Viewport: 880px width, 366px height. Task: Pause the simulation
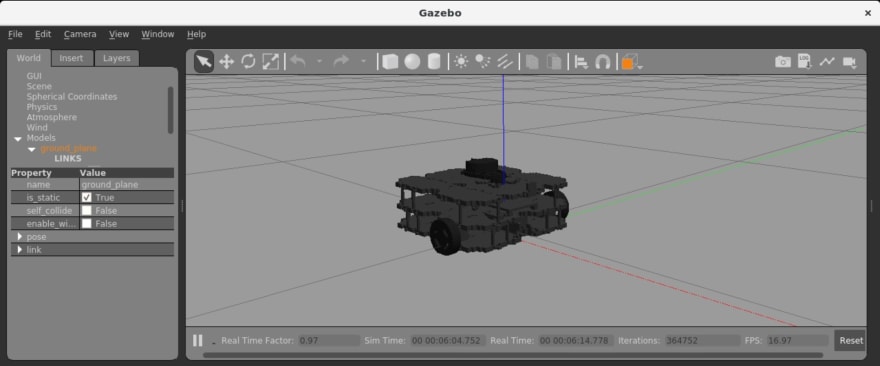click(x=198, y=340)
